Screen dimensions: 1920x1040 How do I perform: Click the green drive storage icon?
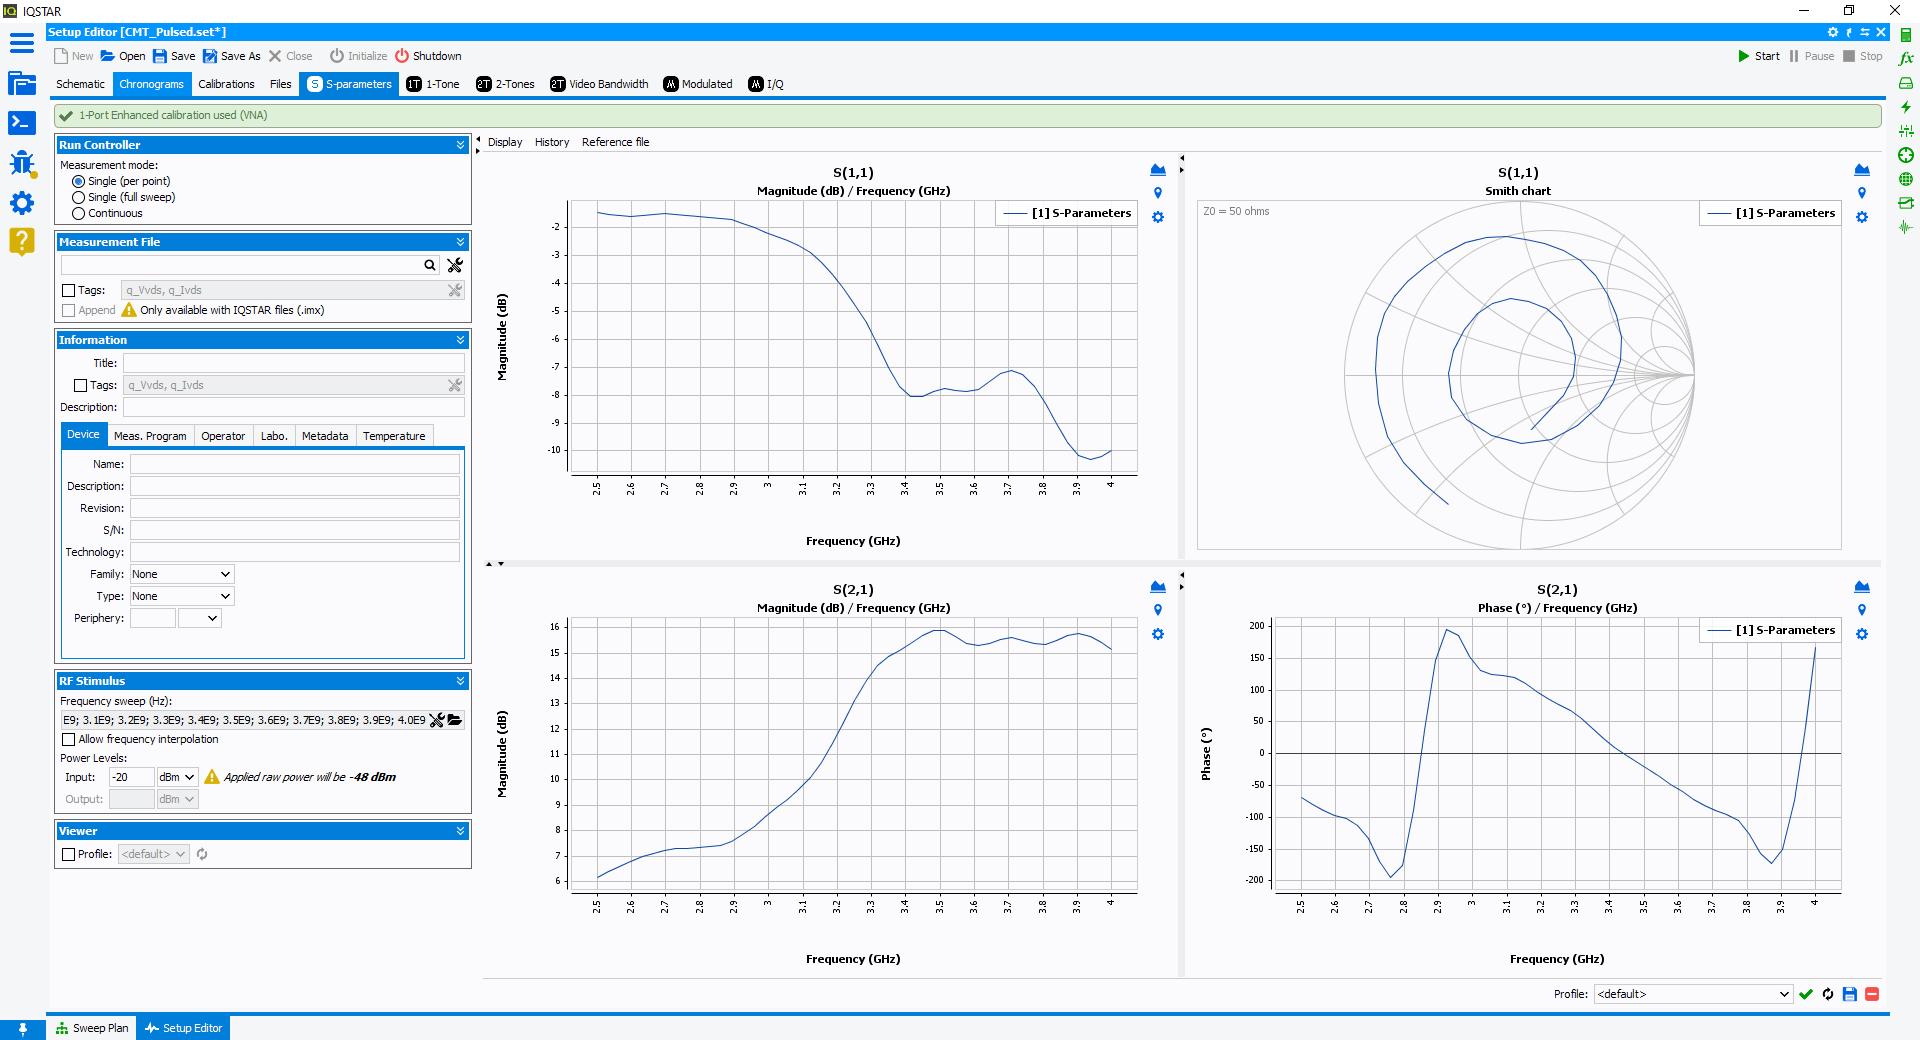point(1906,83)
